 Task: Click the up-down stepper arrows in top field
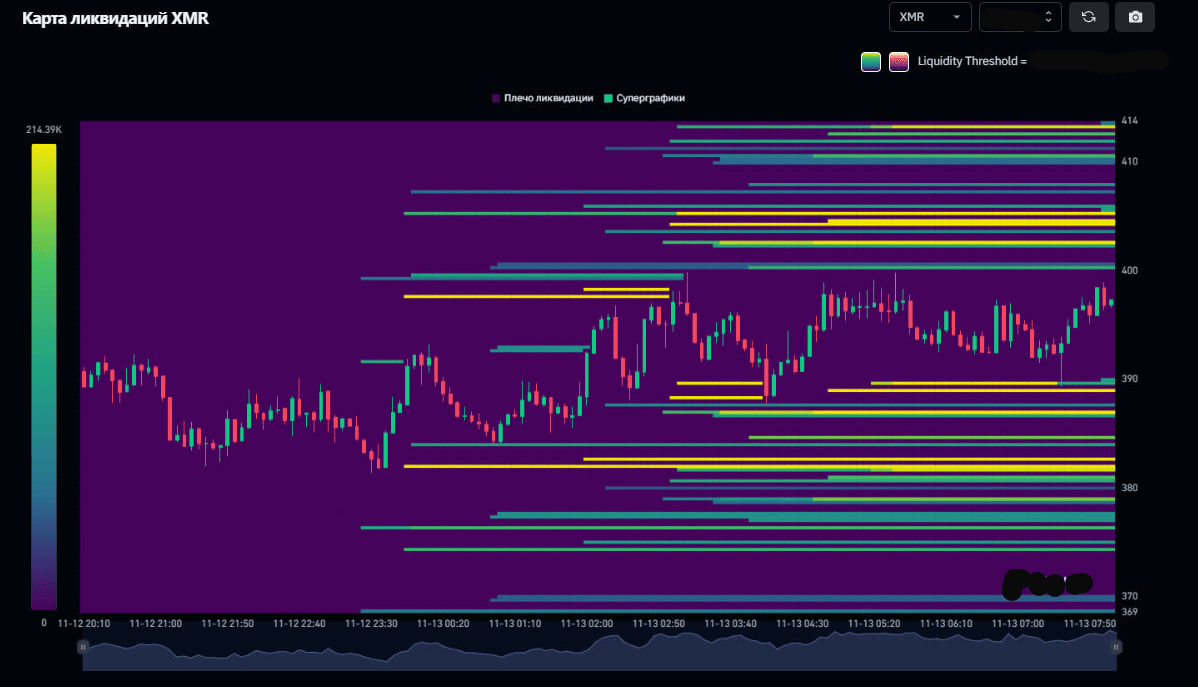pyautogui.click(x=1047, y=17)
